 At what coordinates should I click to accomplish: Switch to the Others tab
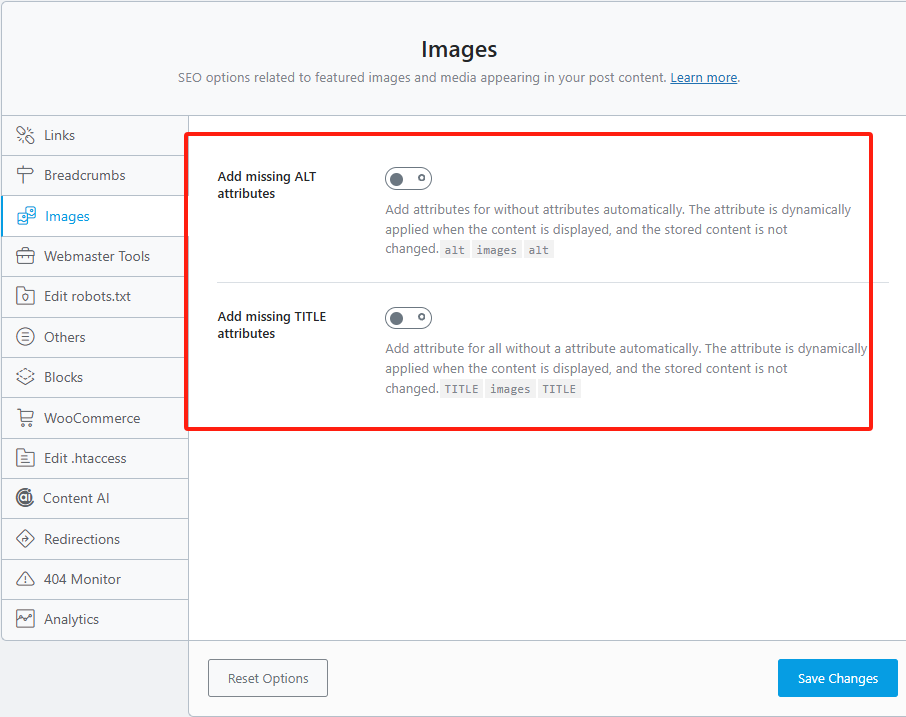65,337
